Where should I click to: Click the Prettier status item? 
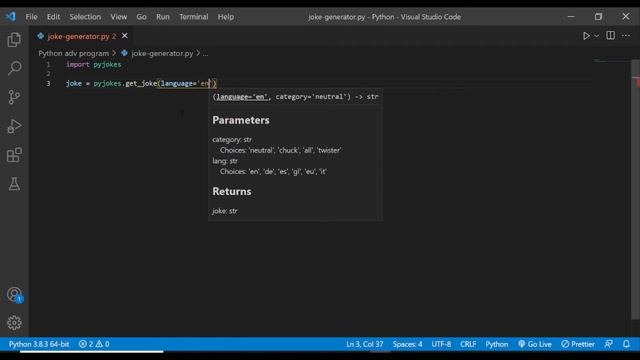(578, 344)
